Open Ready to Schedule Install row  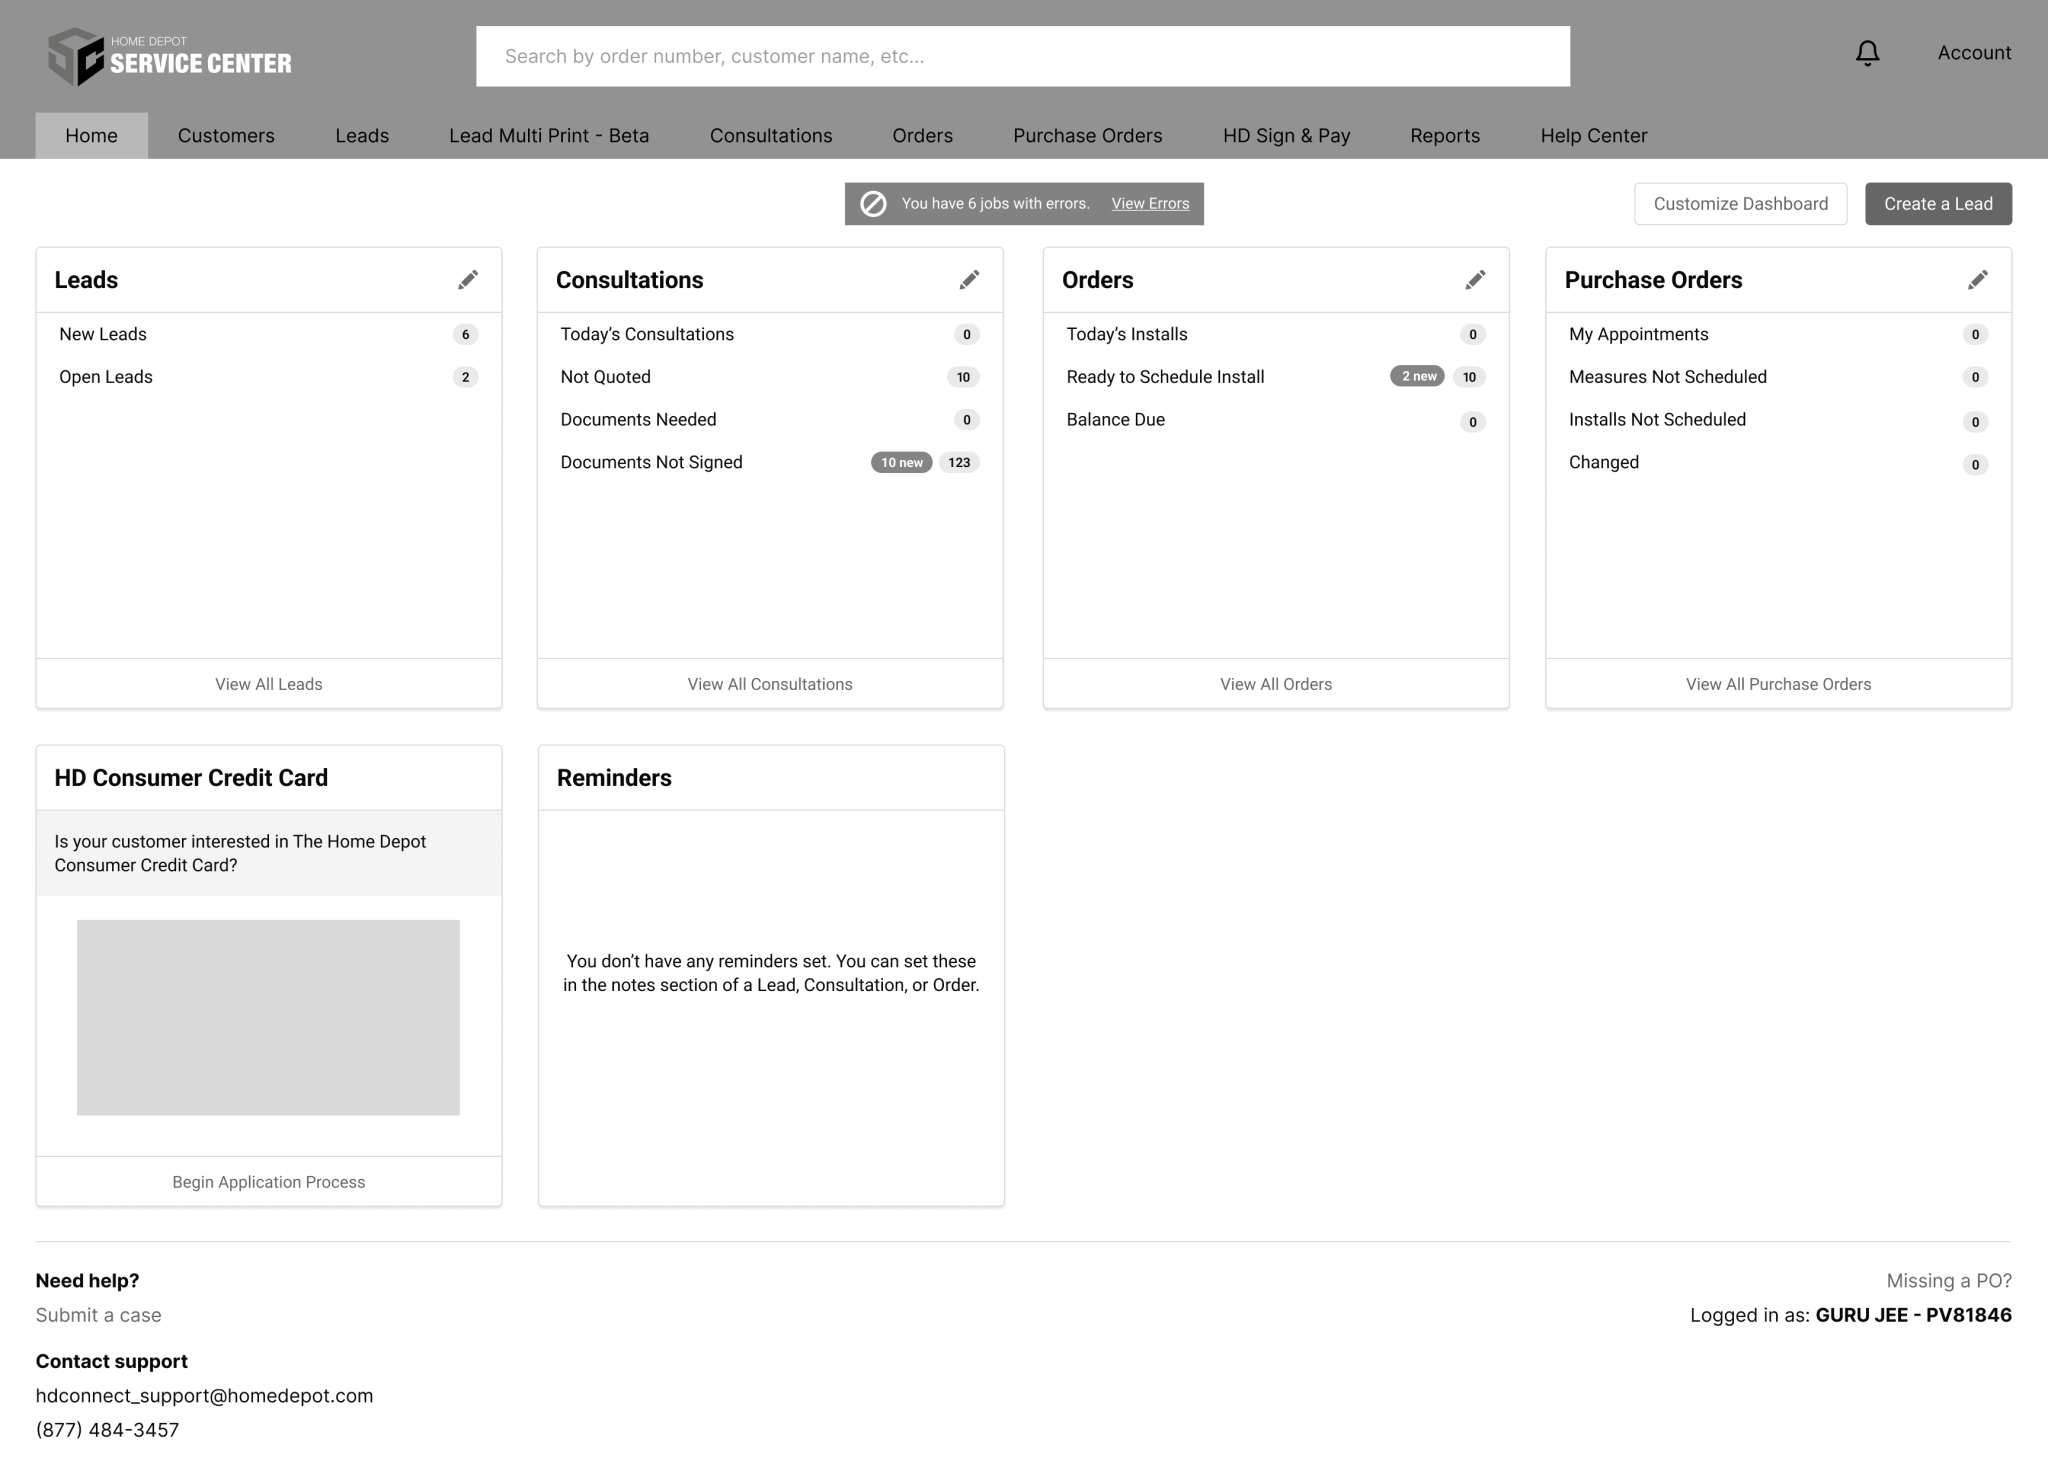1276,377
